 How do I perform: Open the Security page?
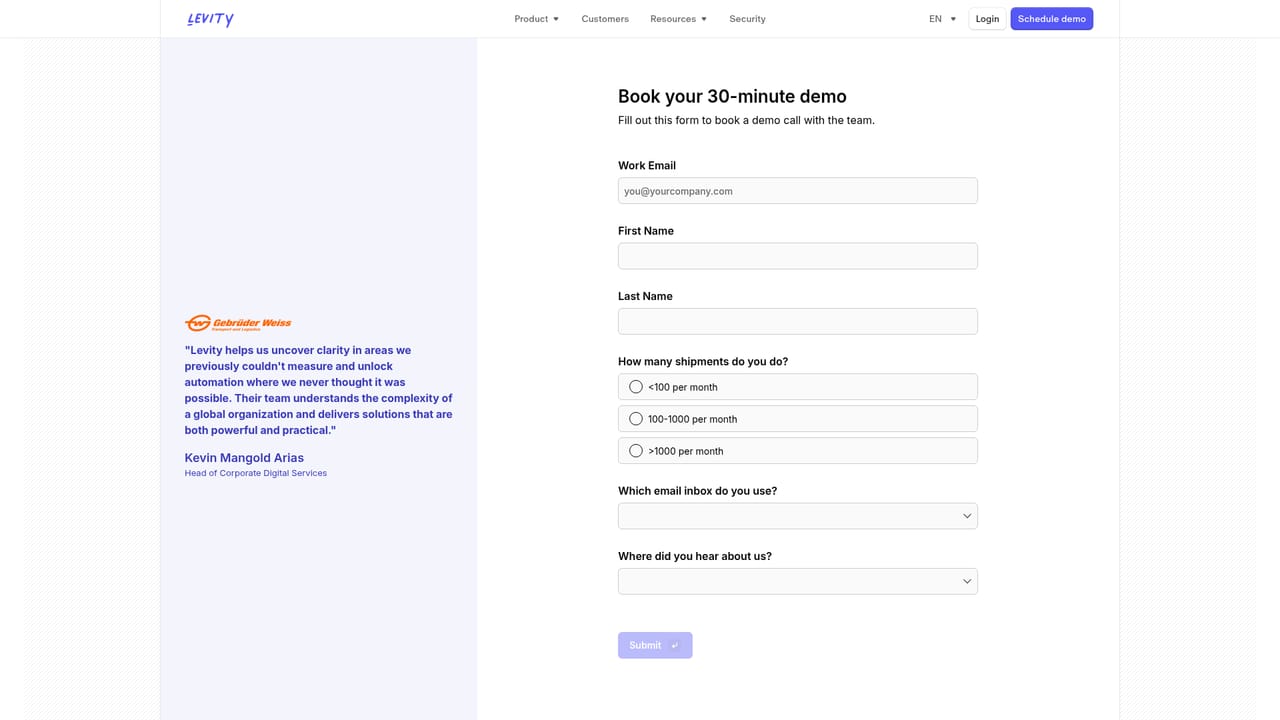[747, 19]
